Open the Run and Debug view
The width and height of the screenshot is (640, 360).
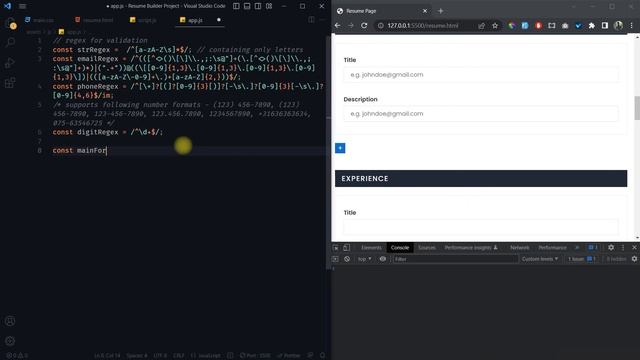10,63
